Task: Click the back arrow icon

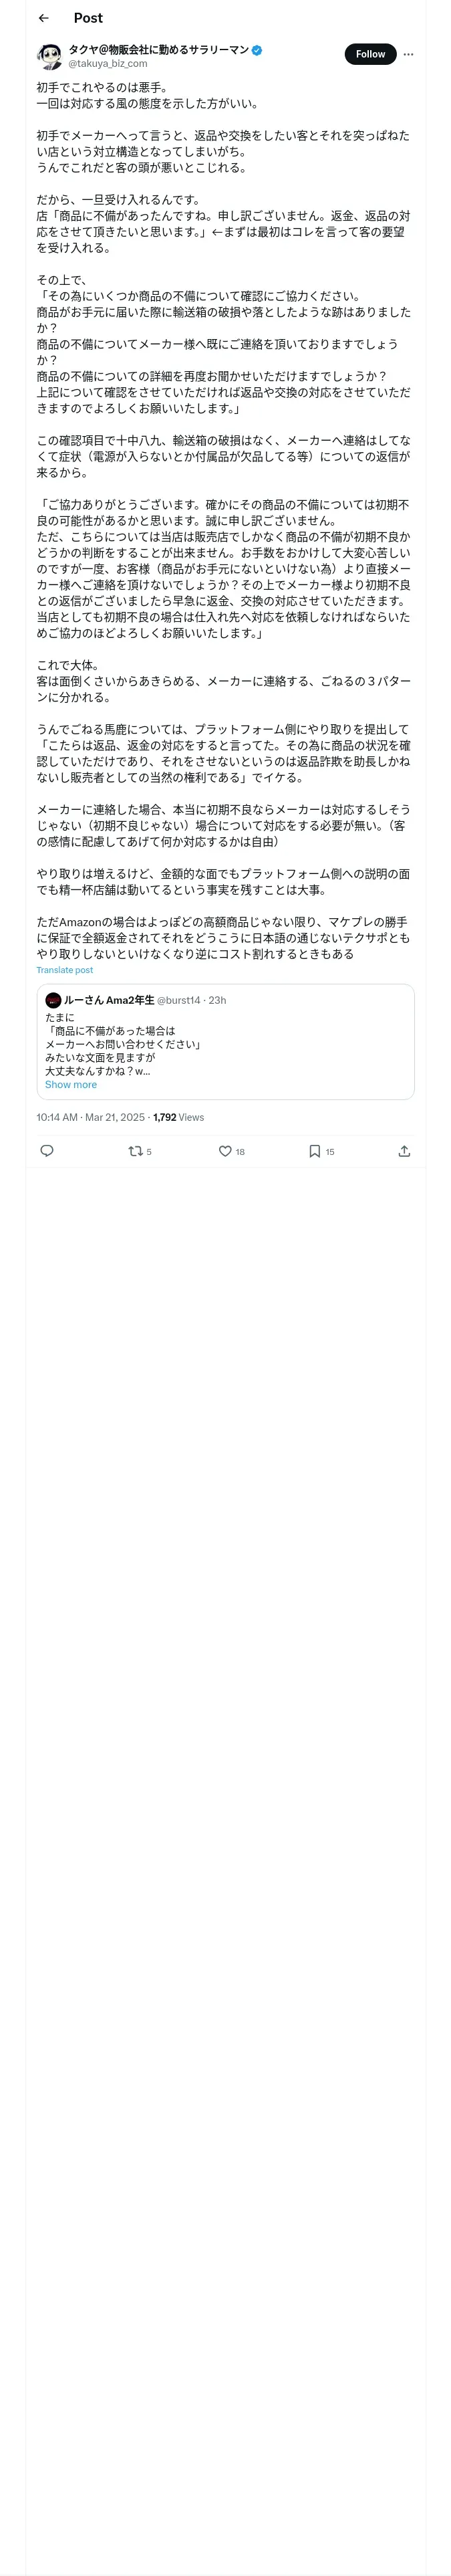Action: [x=43, y=18]
